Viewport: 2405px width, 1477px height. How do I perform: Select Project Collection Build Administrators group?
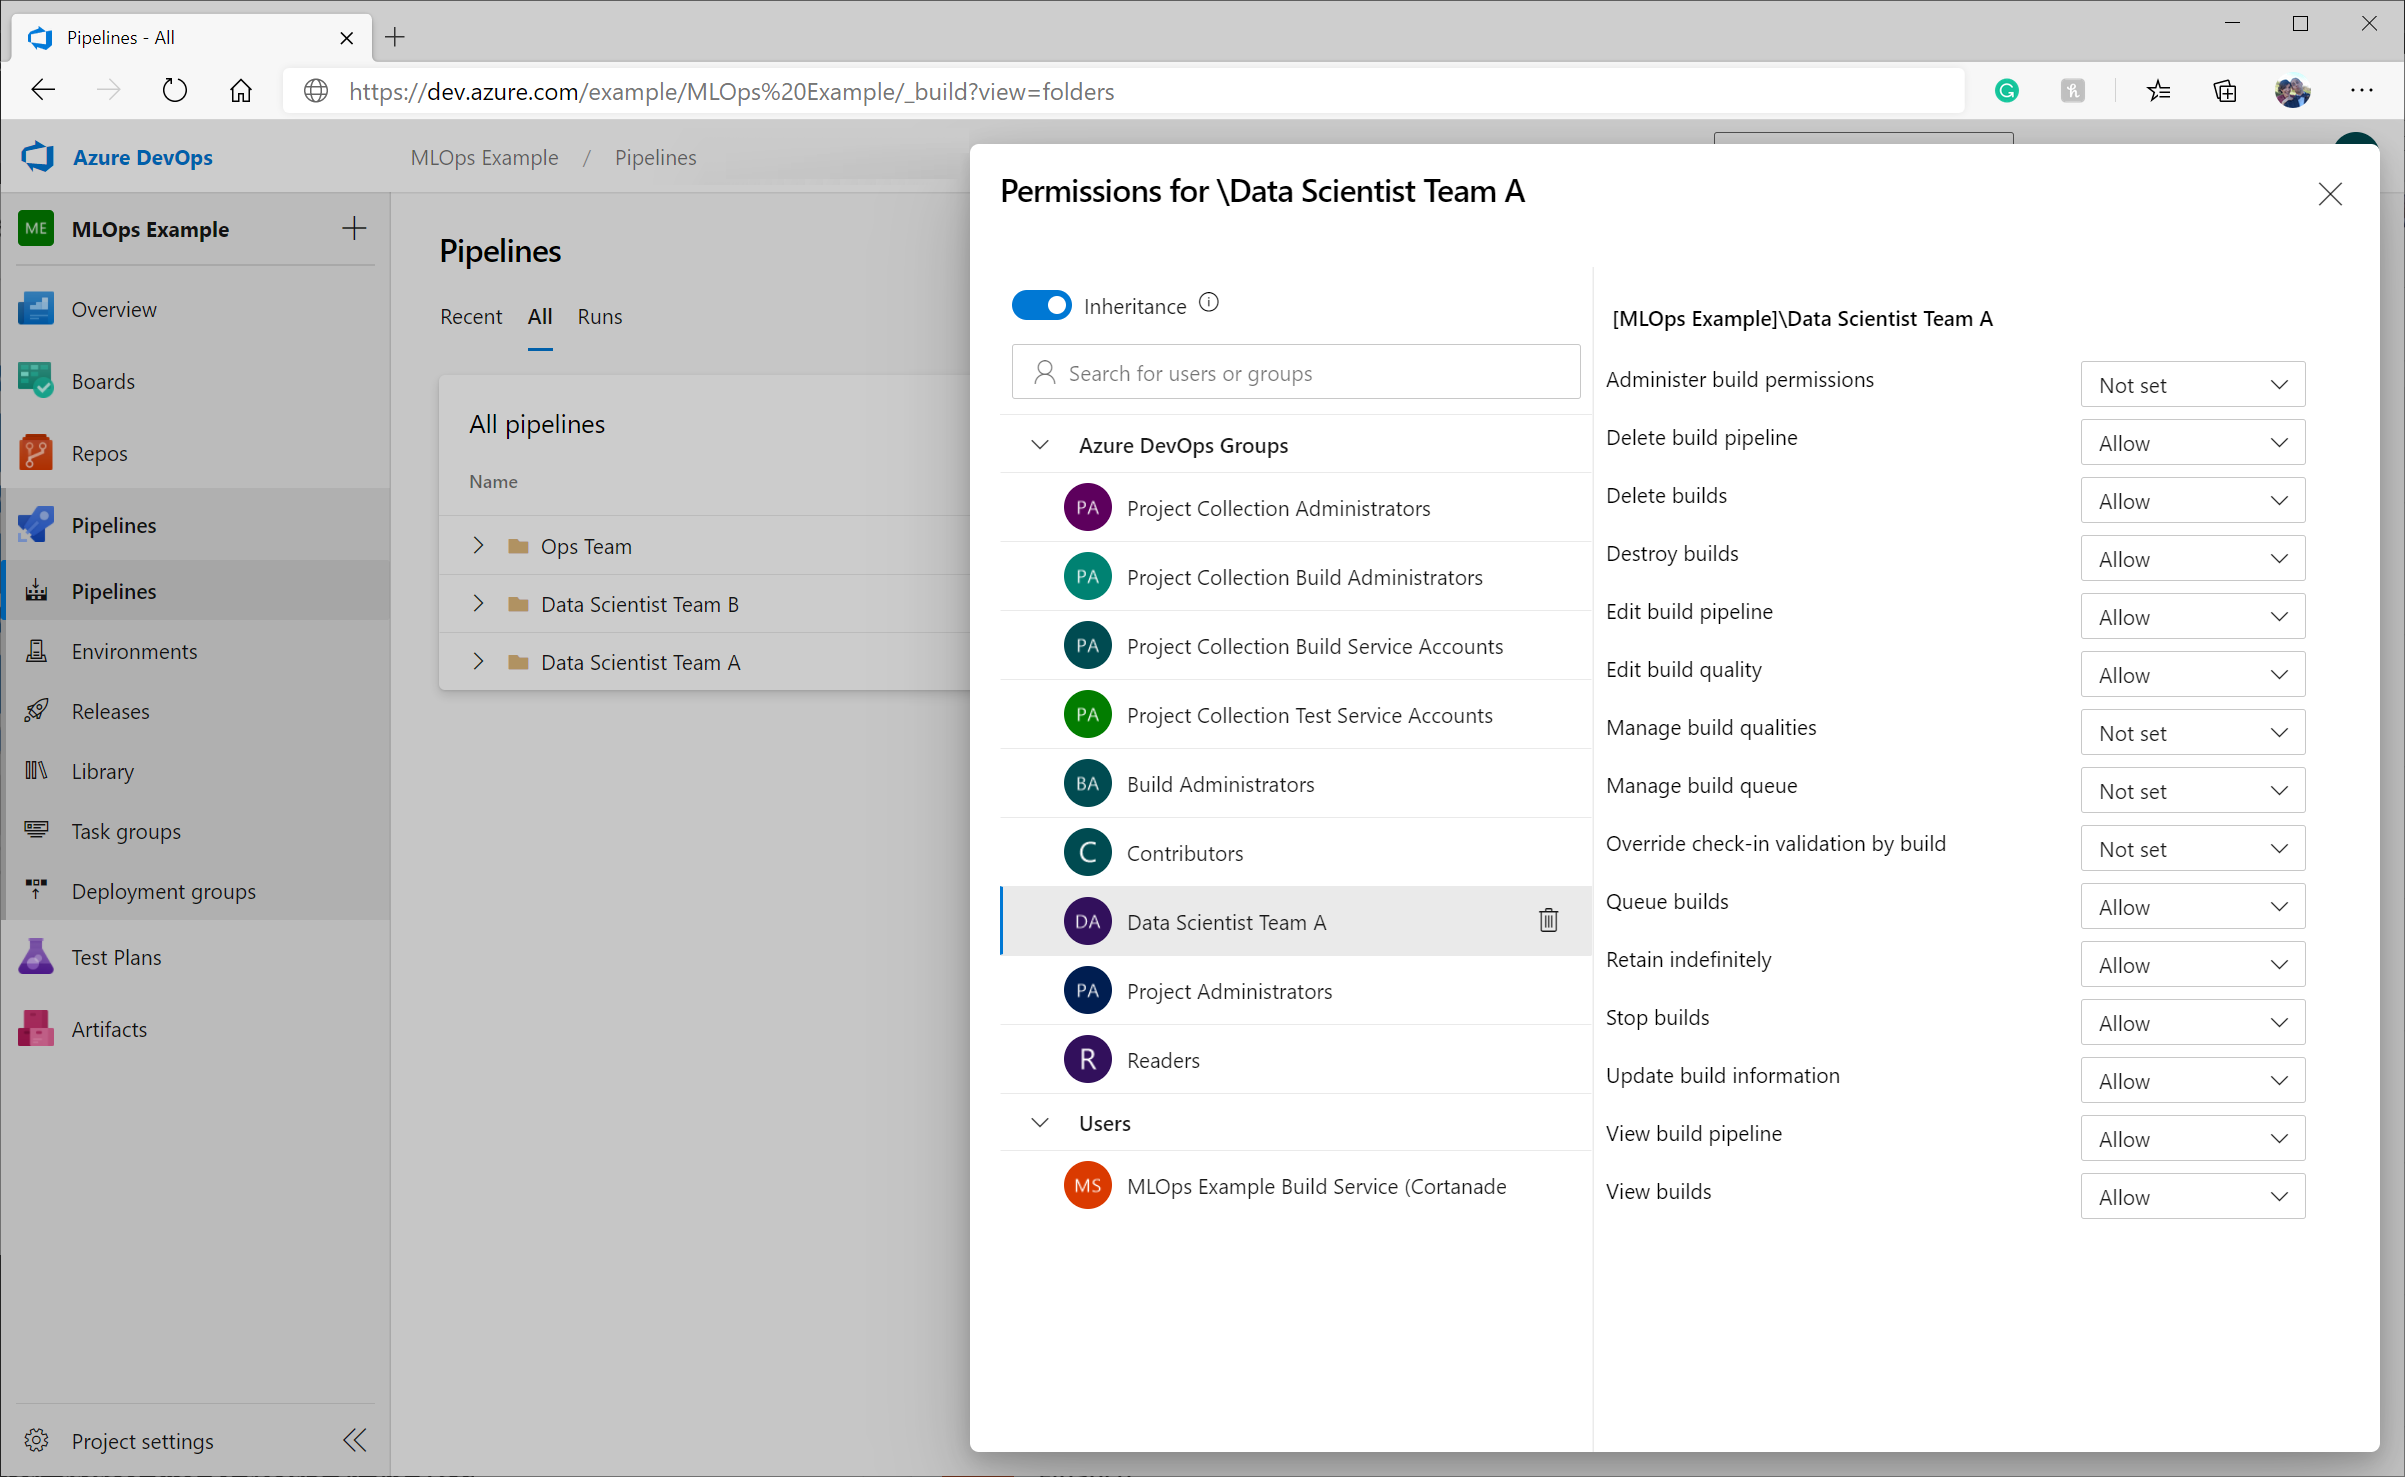[x=1295, y=577]
